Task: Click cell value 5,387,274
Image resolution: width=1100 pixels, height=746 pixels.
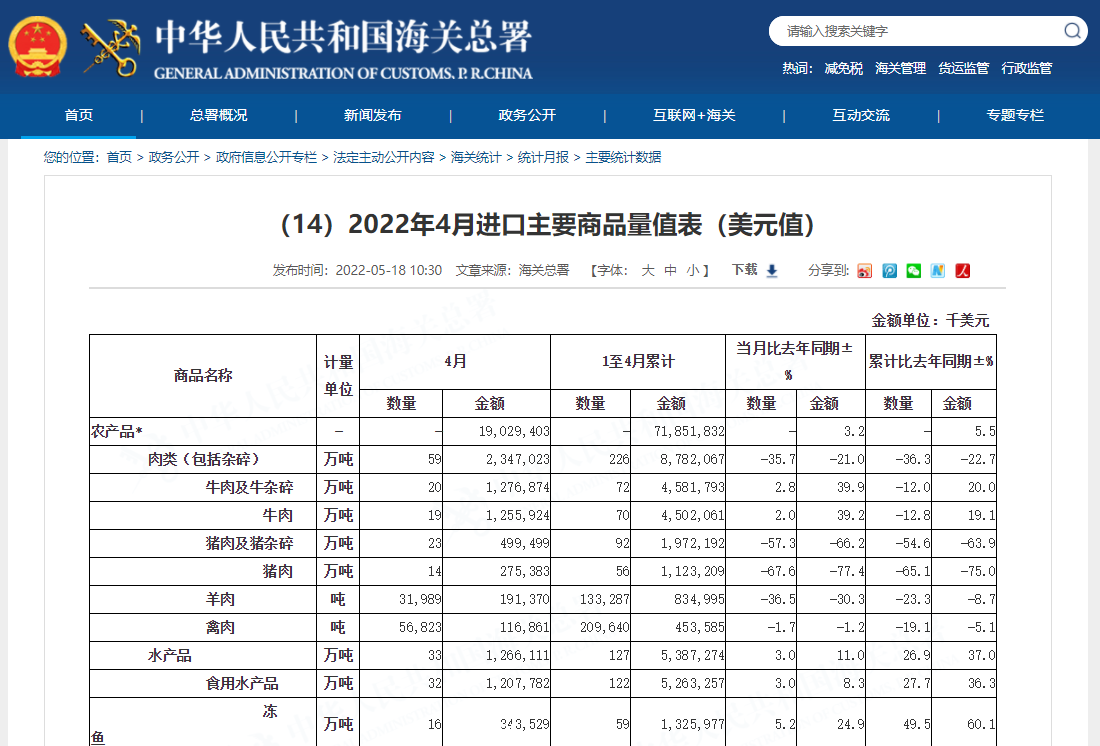Action: pos(692,656)
